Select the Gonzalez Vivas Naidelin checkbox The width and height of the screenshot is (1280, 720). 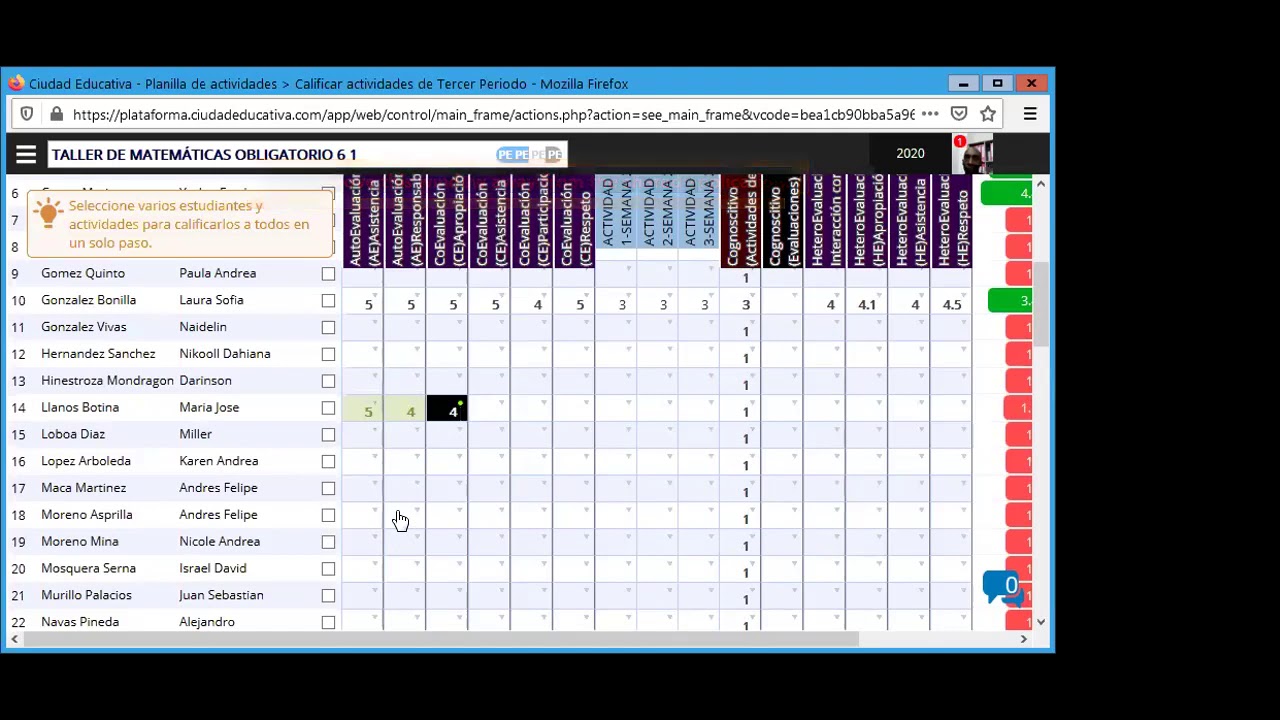coord(328,327)
